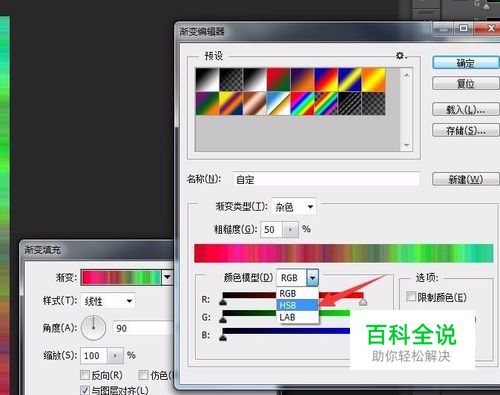This screenshot has height=395, width=500.
Task: Choose the rainbow spectrum gradient preset
Action: 302,104
